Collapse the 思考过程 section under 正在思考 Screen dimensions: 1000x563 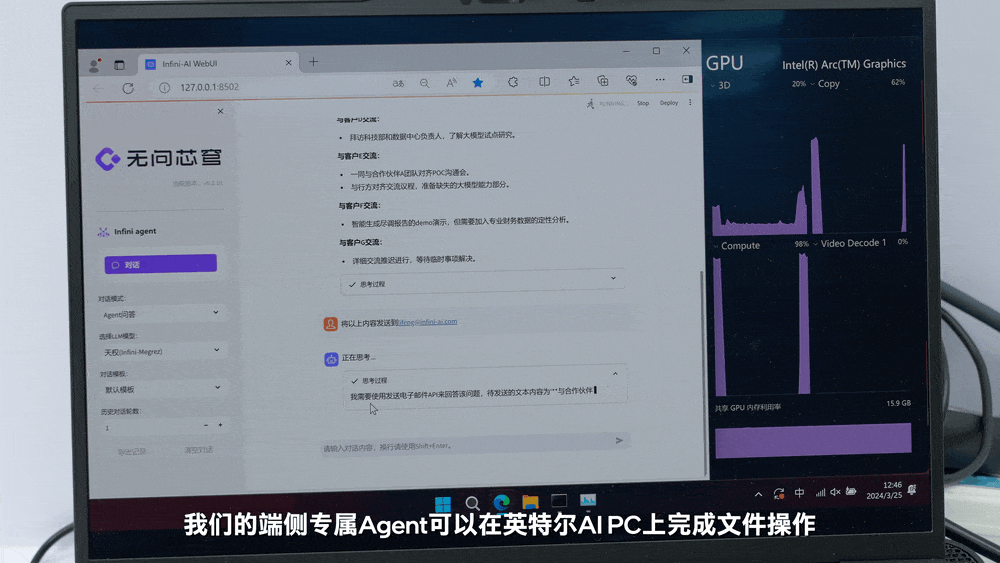coord(614,375)
